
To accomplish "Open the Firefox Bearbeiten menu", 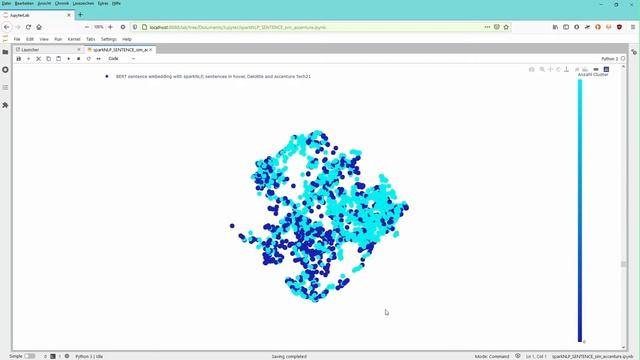I will tap(24, 3).
